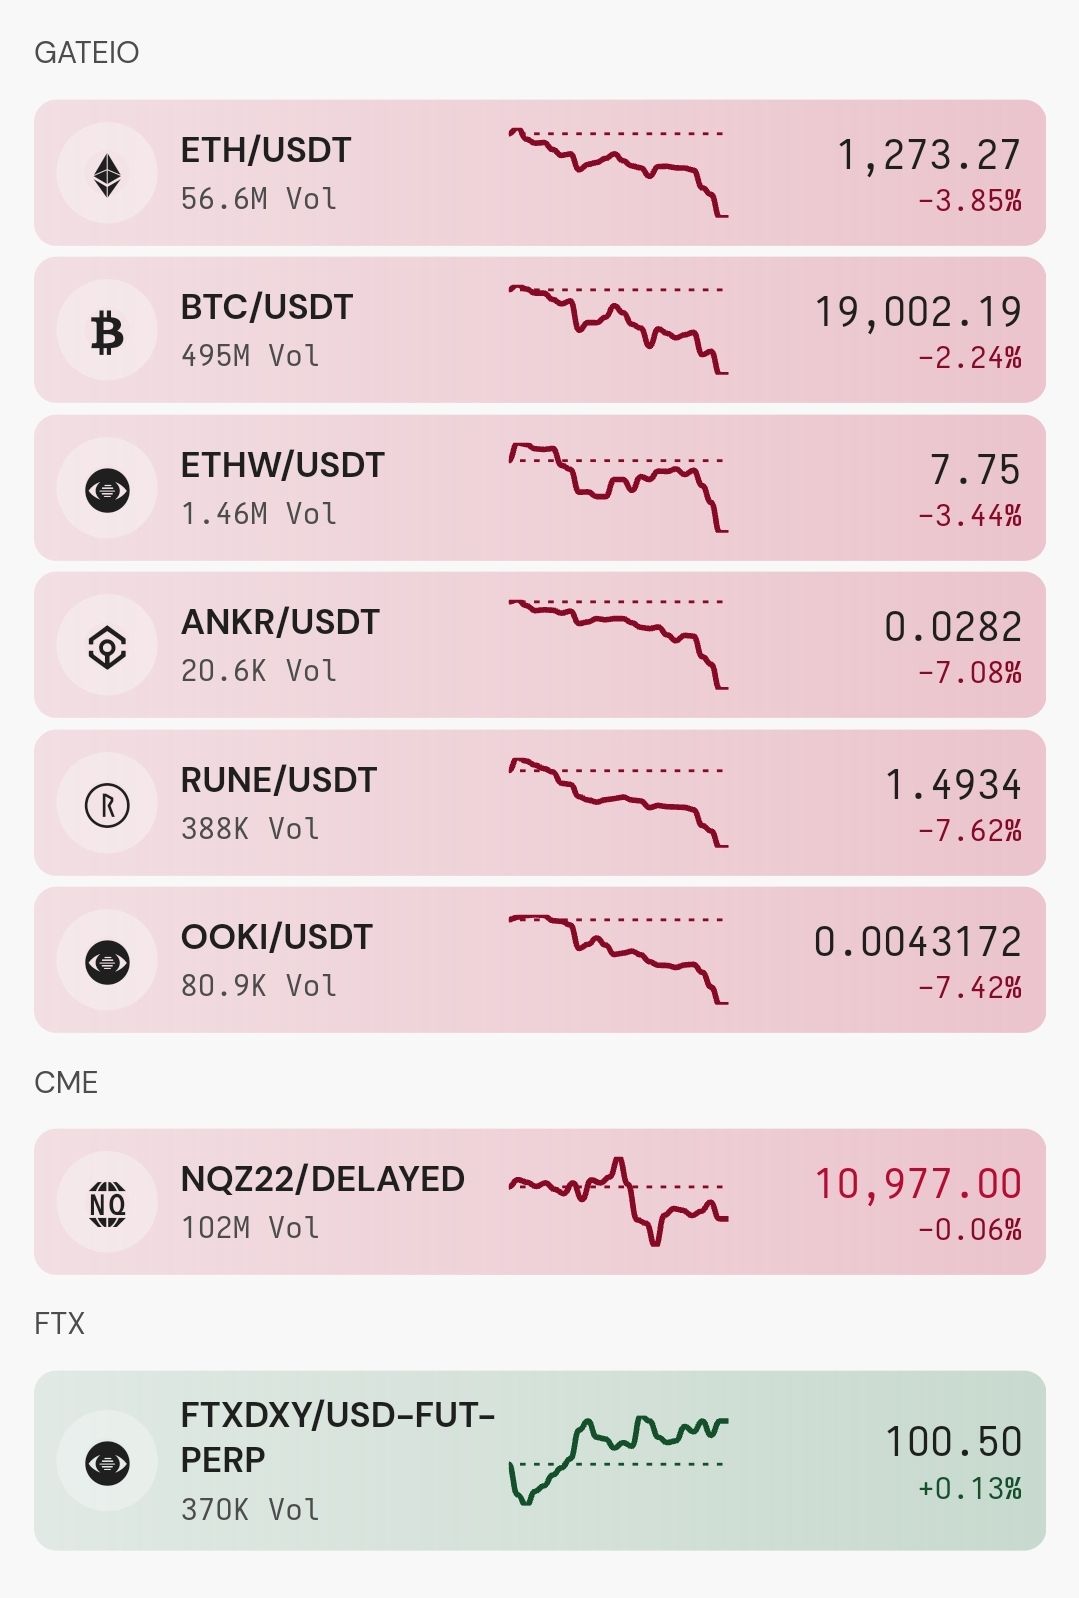Click the Ethereum icon for ETH/USDT
The image size is (1079, 1598).
(107, 173)
